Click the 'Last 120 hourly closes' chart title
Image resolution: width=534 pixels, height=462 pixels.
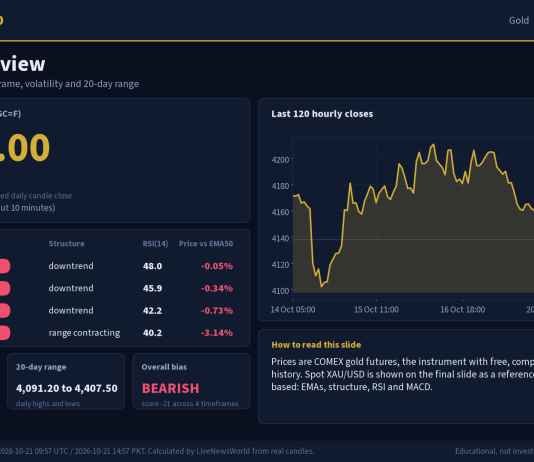322,114
